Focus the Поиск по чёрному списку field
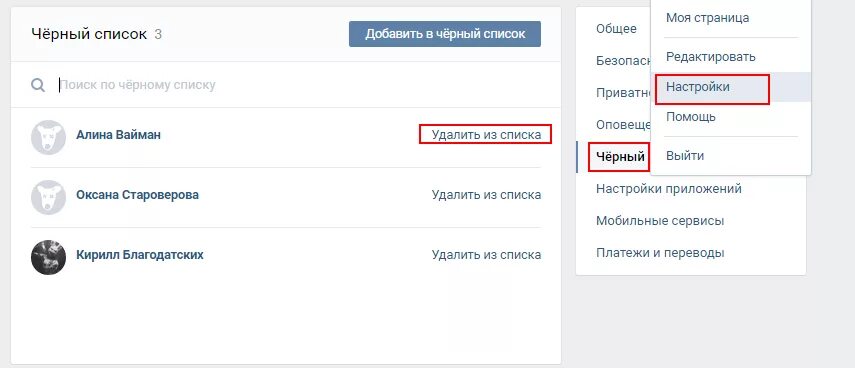Screen dimensions: 855x368 point(305,85)
